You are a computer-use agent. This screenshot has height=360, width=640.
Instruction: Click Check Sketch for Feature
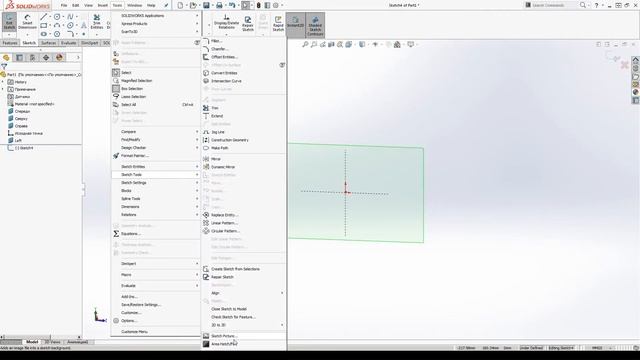pyautogui.click(x=244, y=317)
